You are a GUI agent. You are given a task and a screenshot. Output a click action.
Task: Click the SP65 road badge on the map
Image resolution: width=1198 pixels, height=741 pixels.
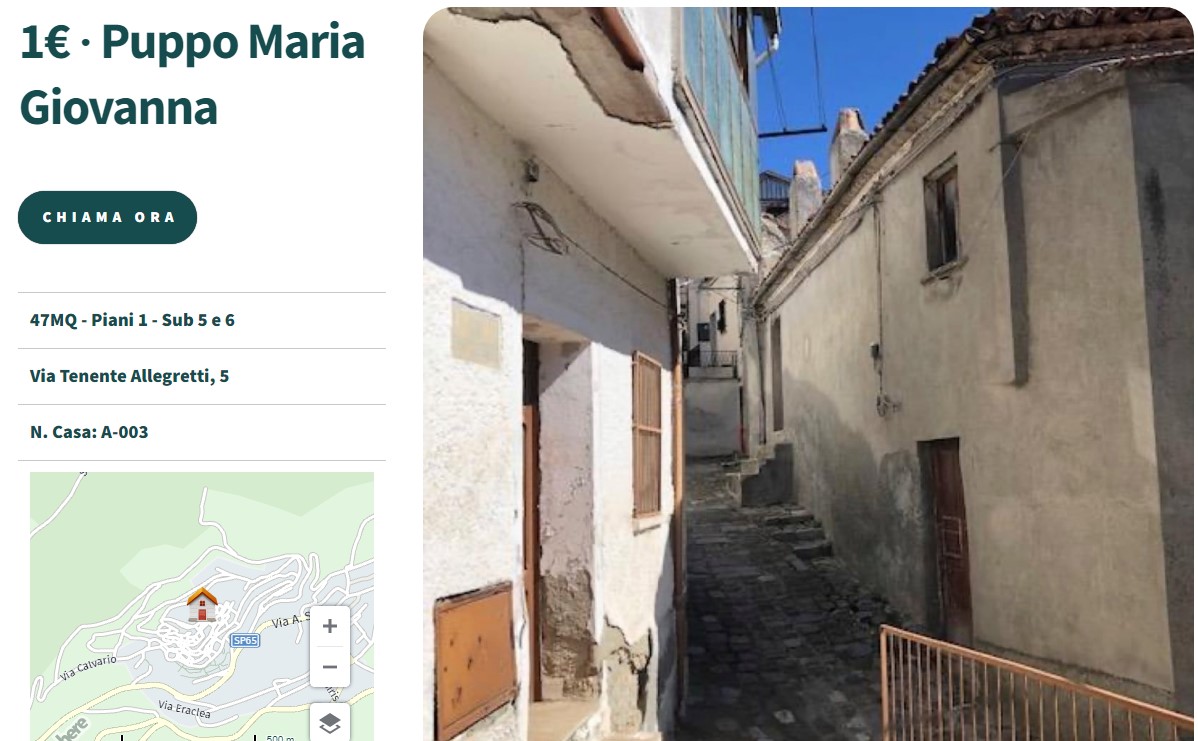[x=245, y=640]
